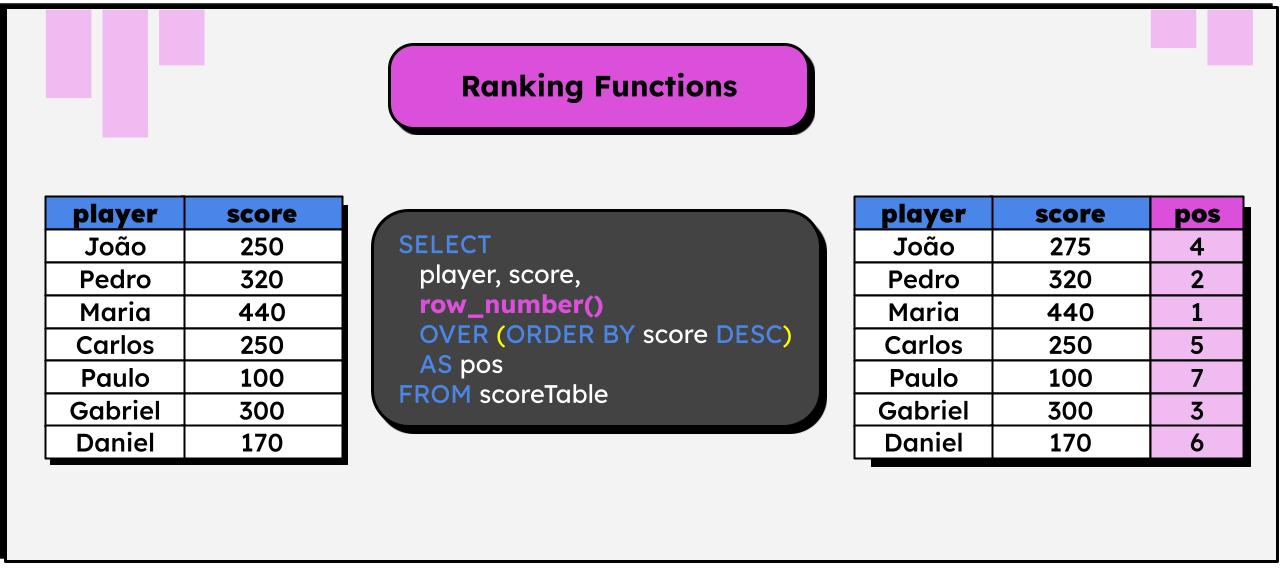The height and width of the screenshot is (569, 1282).
Task: Click pos value 5 in Carlos's row
Action: (x=1197, y=346)
